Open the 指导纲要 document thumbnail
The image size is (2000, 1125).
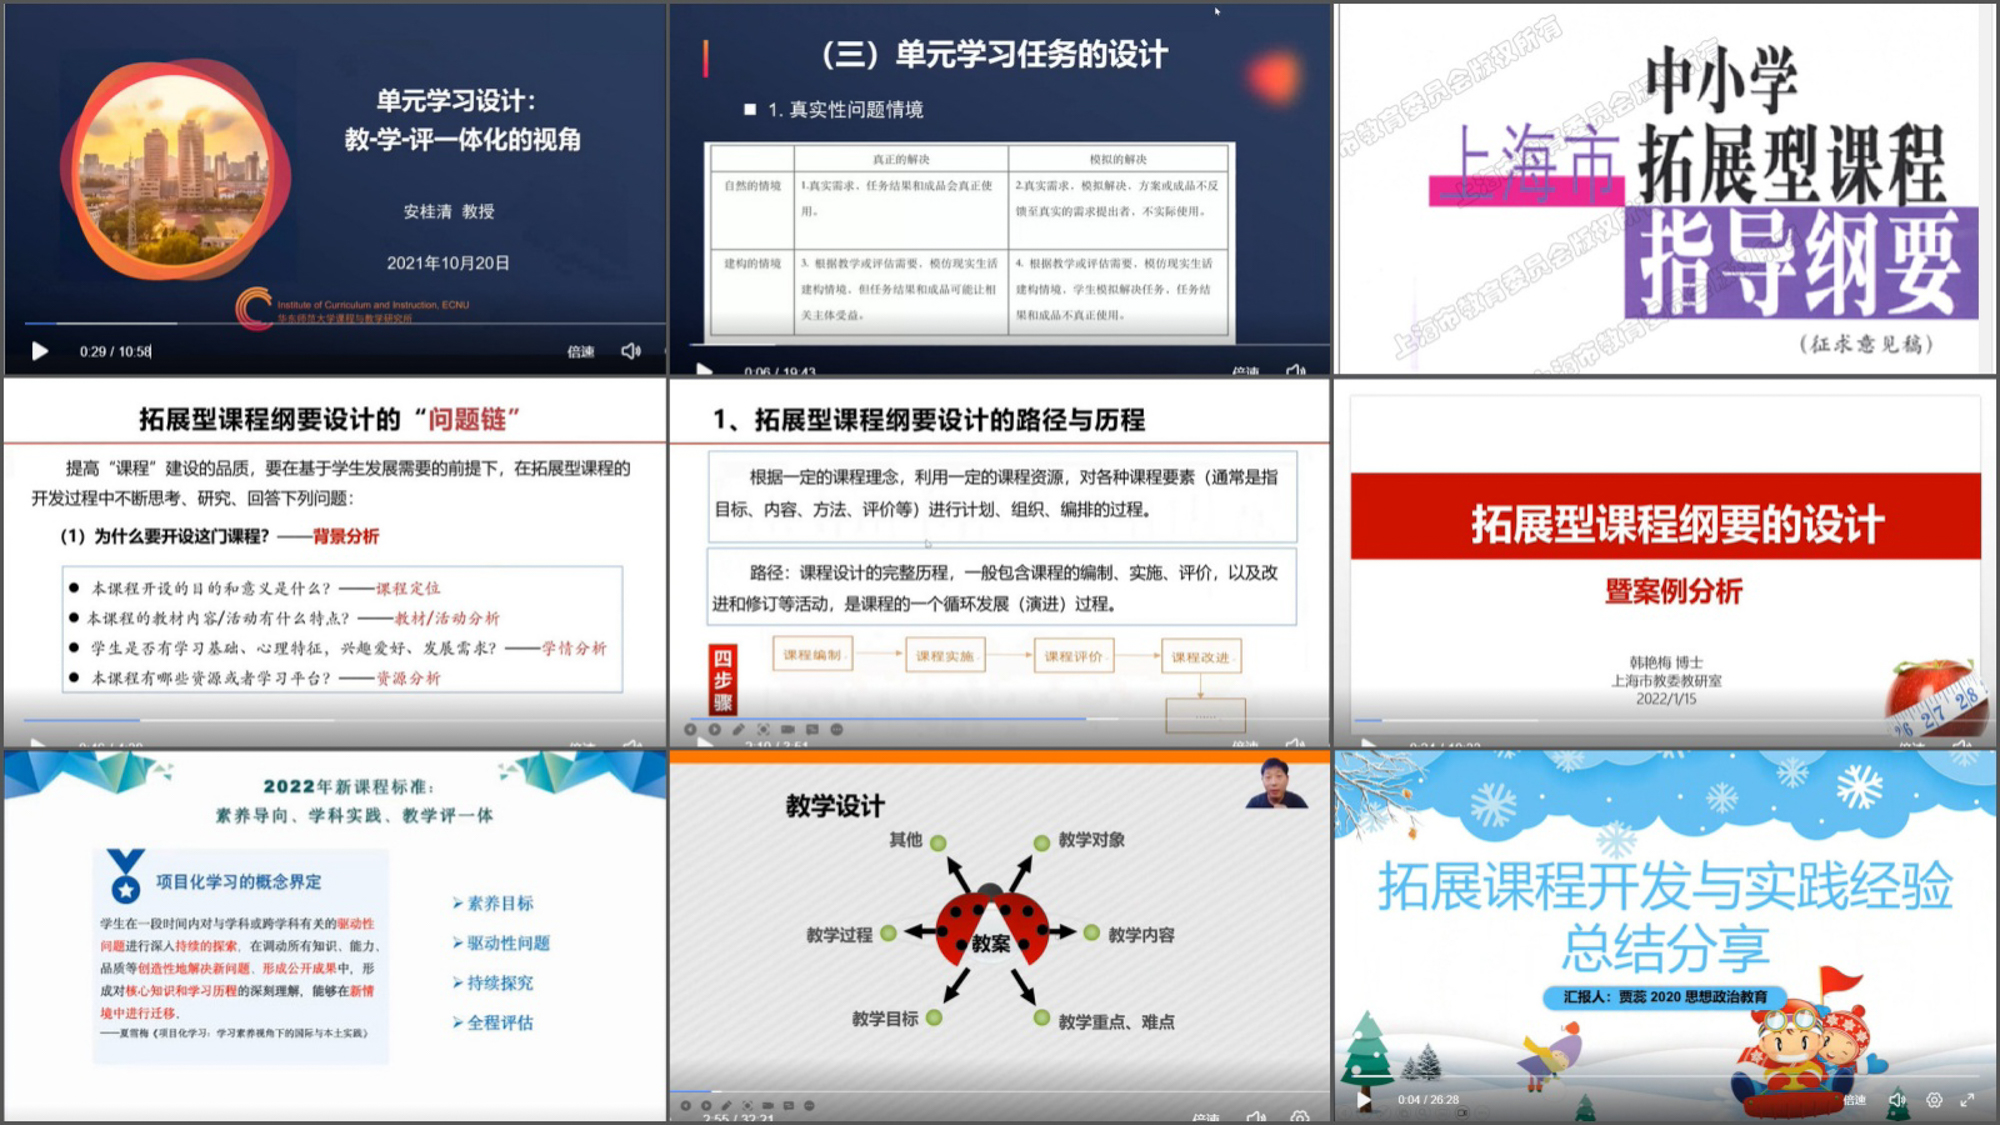(x=1665, y=188)
